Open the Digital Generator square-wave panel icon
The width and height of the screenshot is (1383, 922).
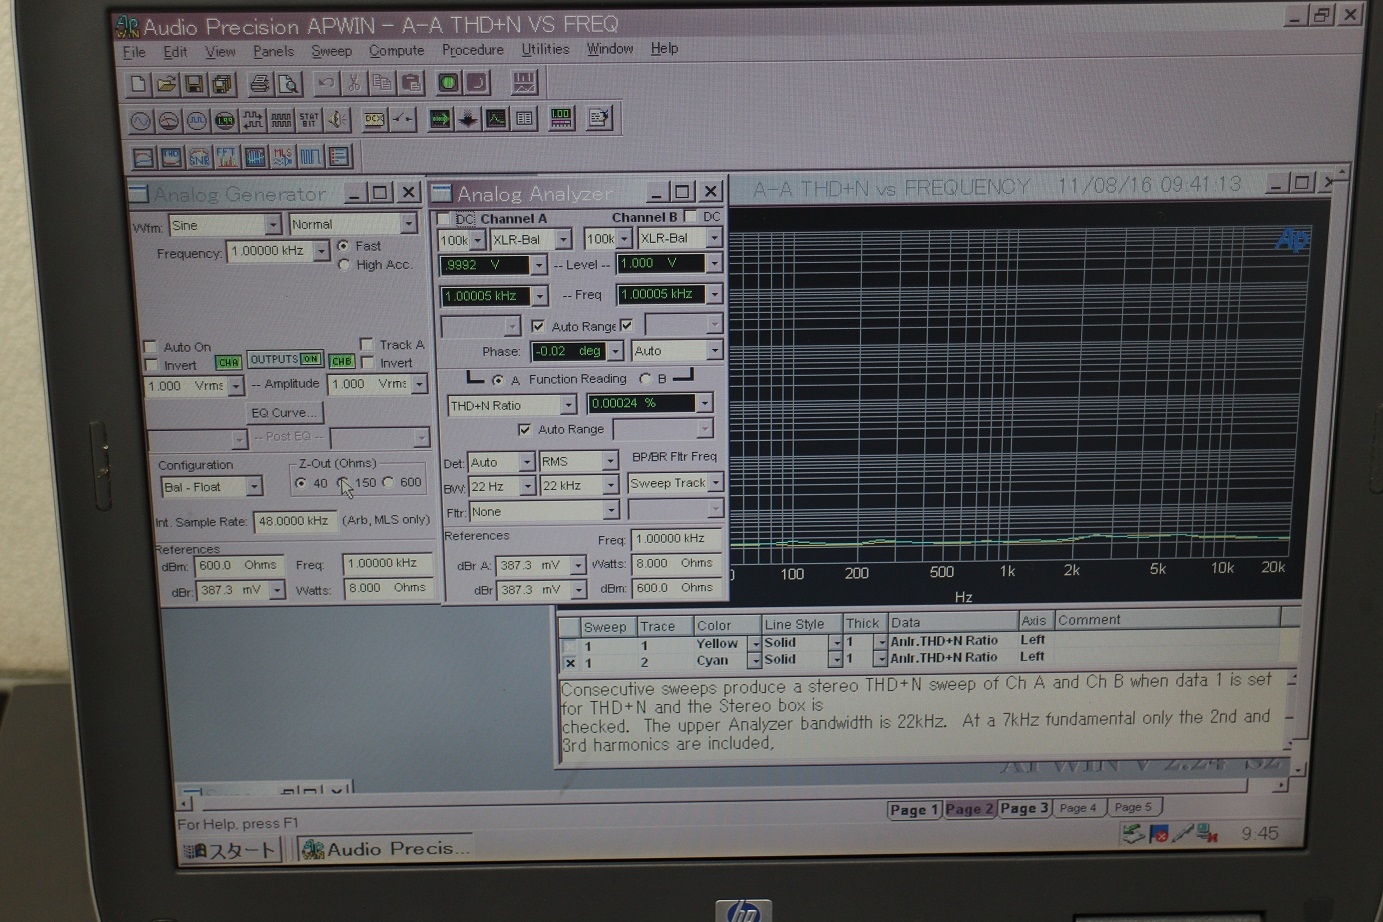[x=197, y=120]
